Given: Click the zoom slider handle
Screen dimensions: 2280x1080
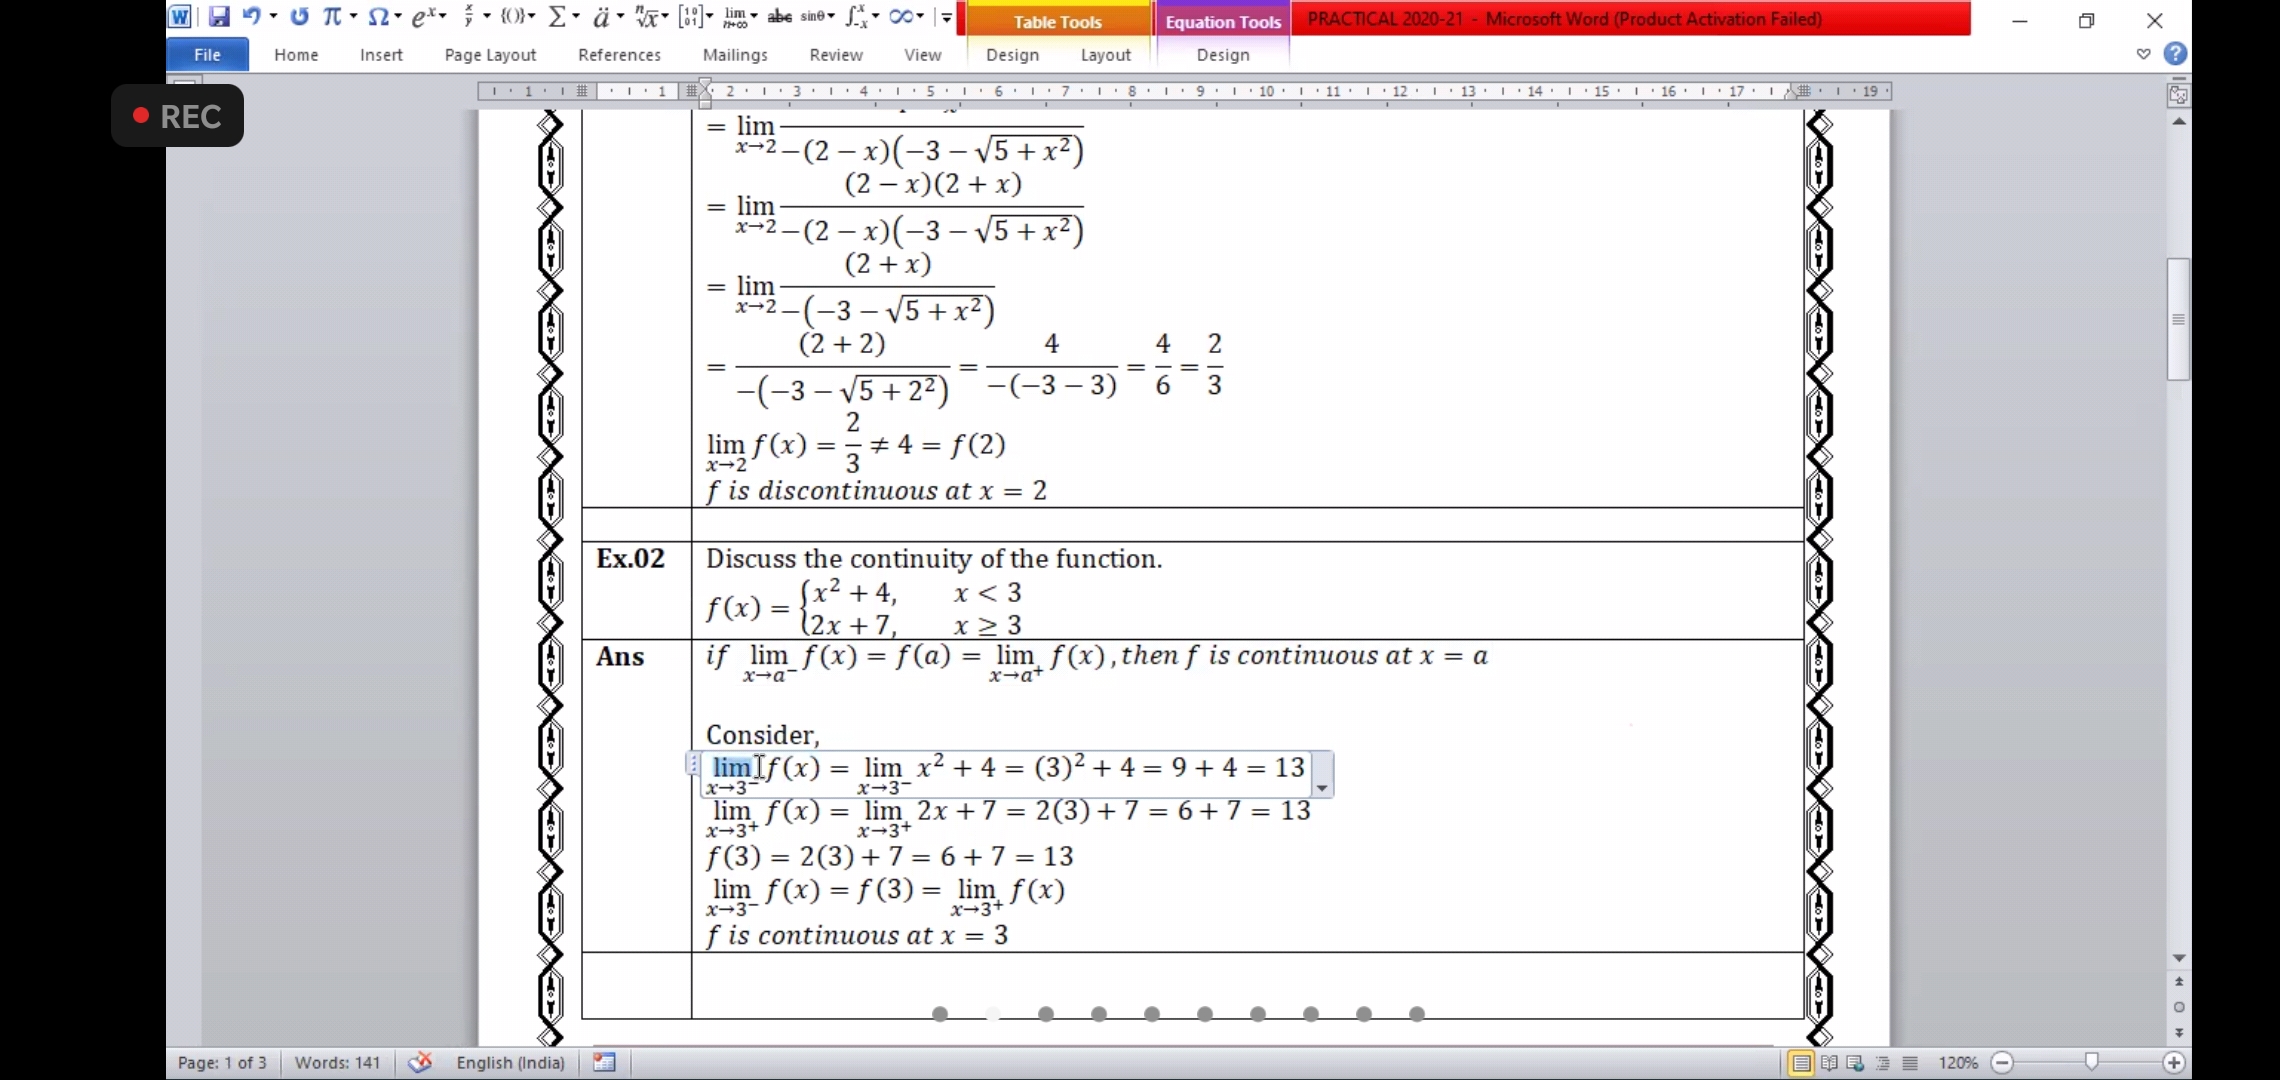Looking at the screenshot, I should (x=2091, y=1062).
